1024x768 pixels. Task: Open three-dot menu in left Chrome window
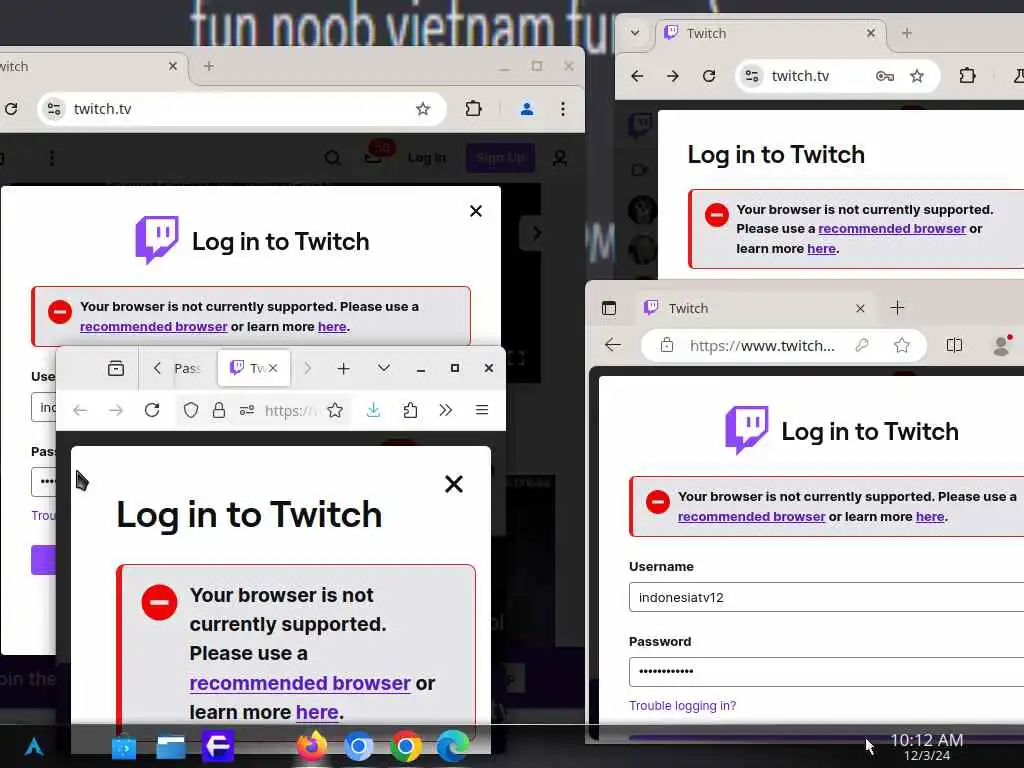(563, 109)
